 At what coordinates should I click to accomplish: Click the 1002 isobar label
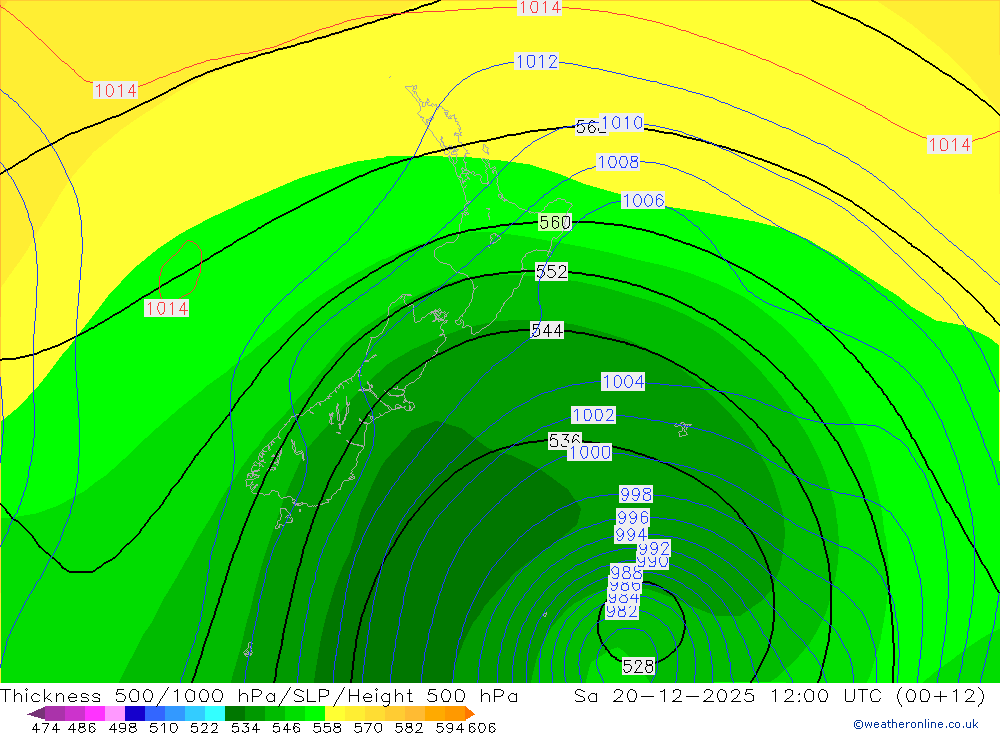pyautogui.click(x=593, y=415)
